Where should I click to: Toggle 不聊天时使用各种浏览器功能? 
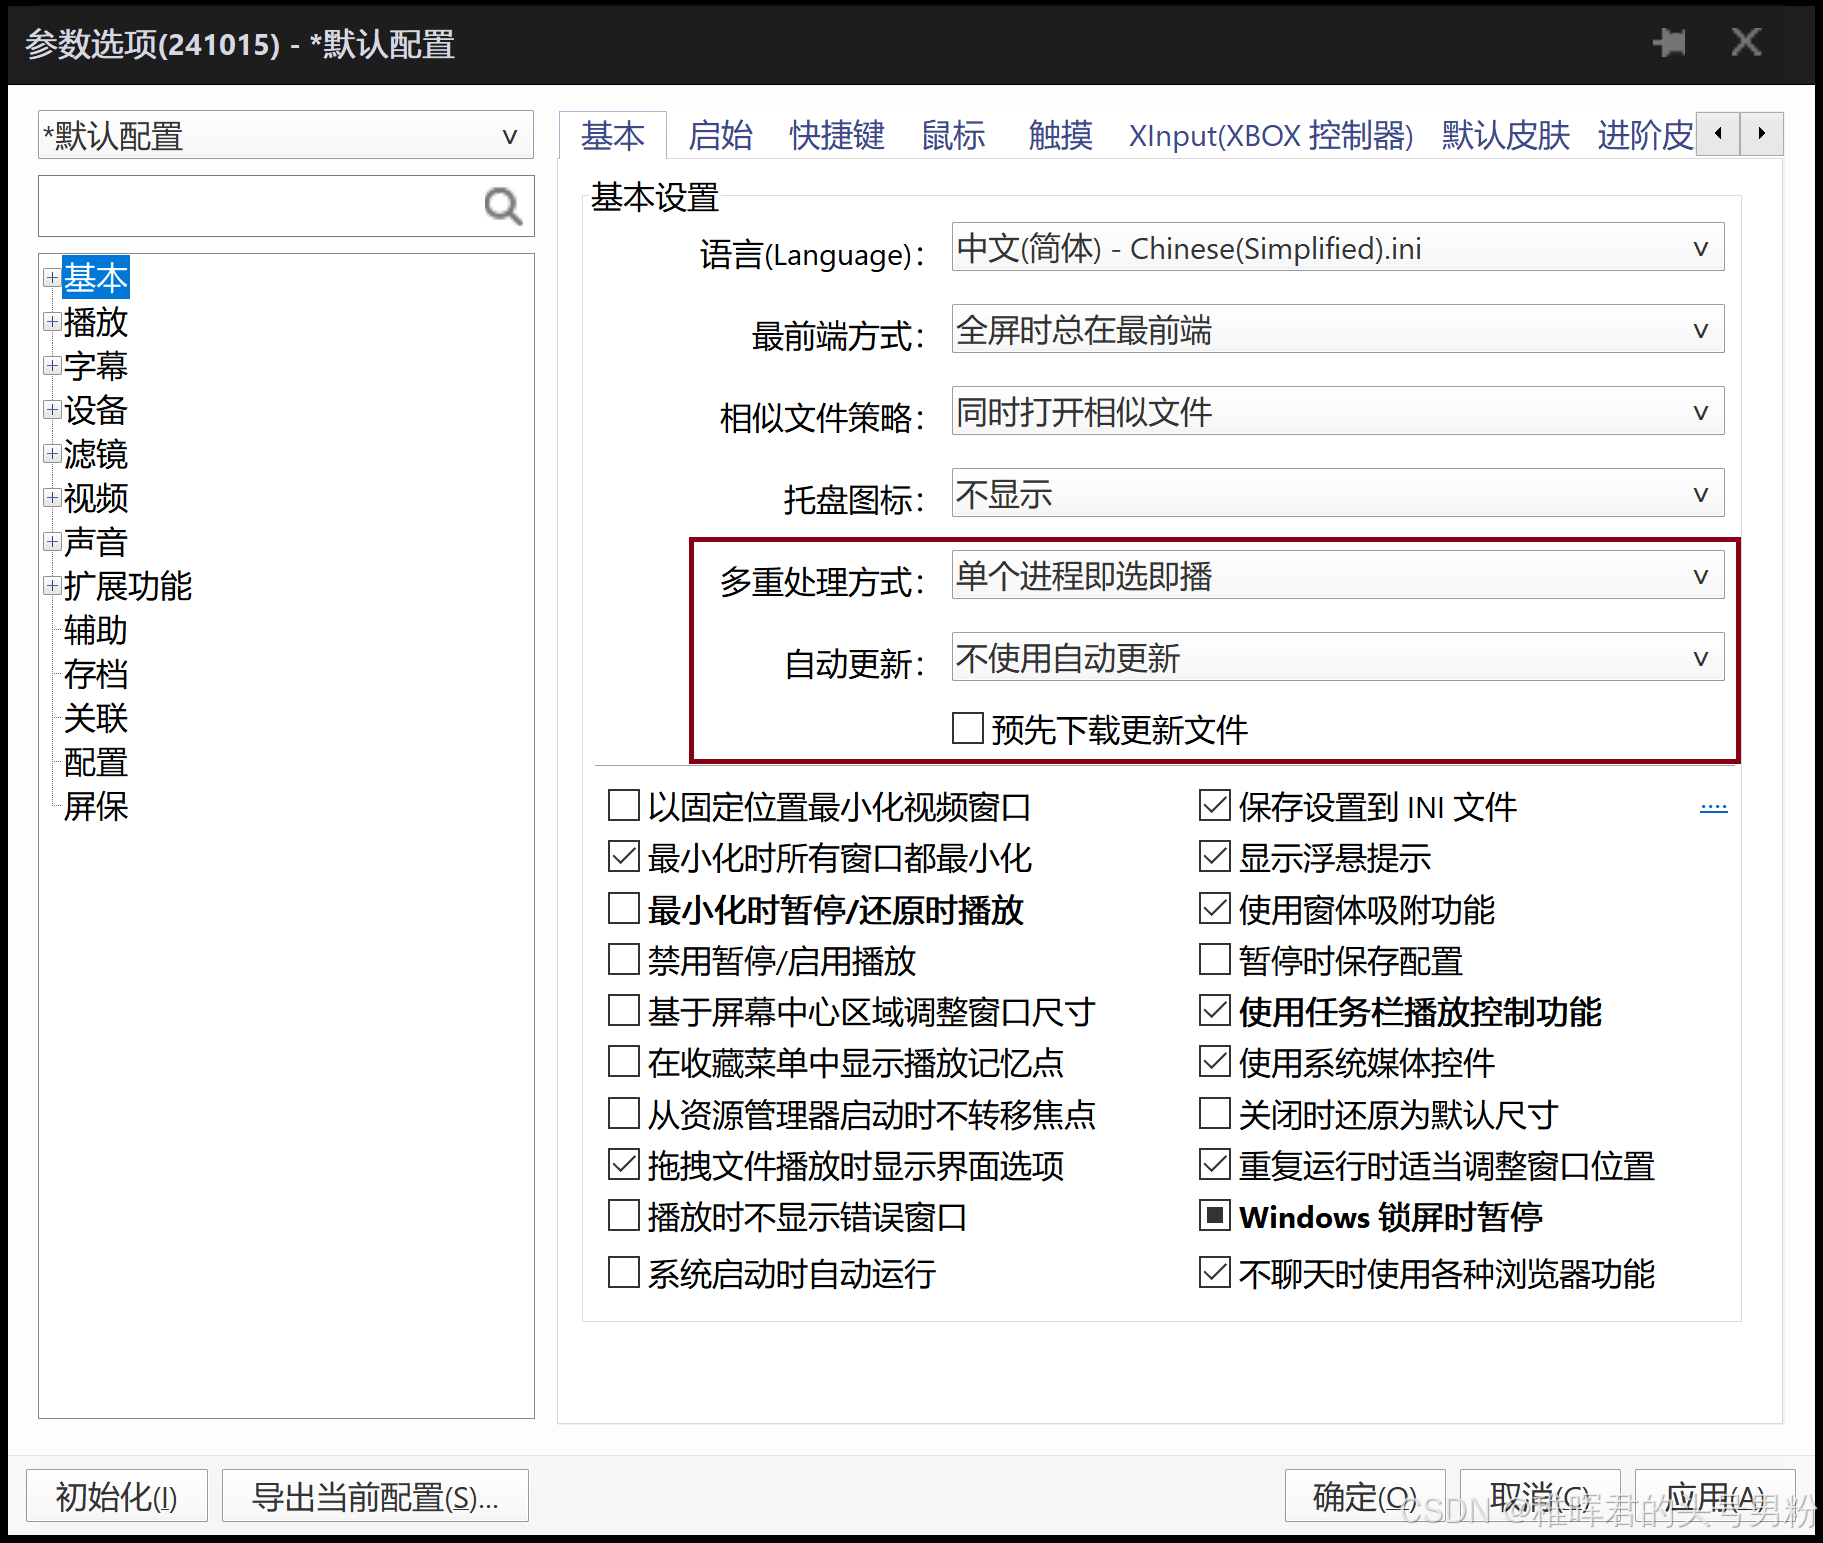tap(1215, 1272)
